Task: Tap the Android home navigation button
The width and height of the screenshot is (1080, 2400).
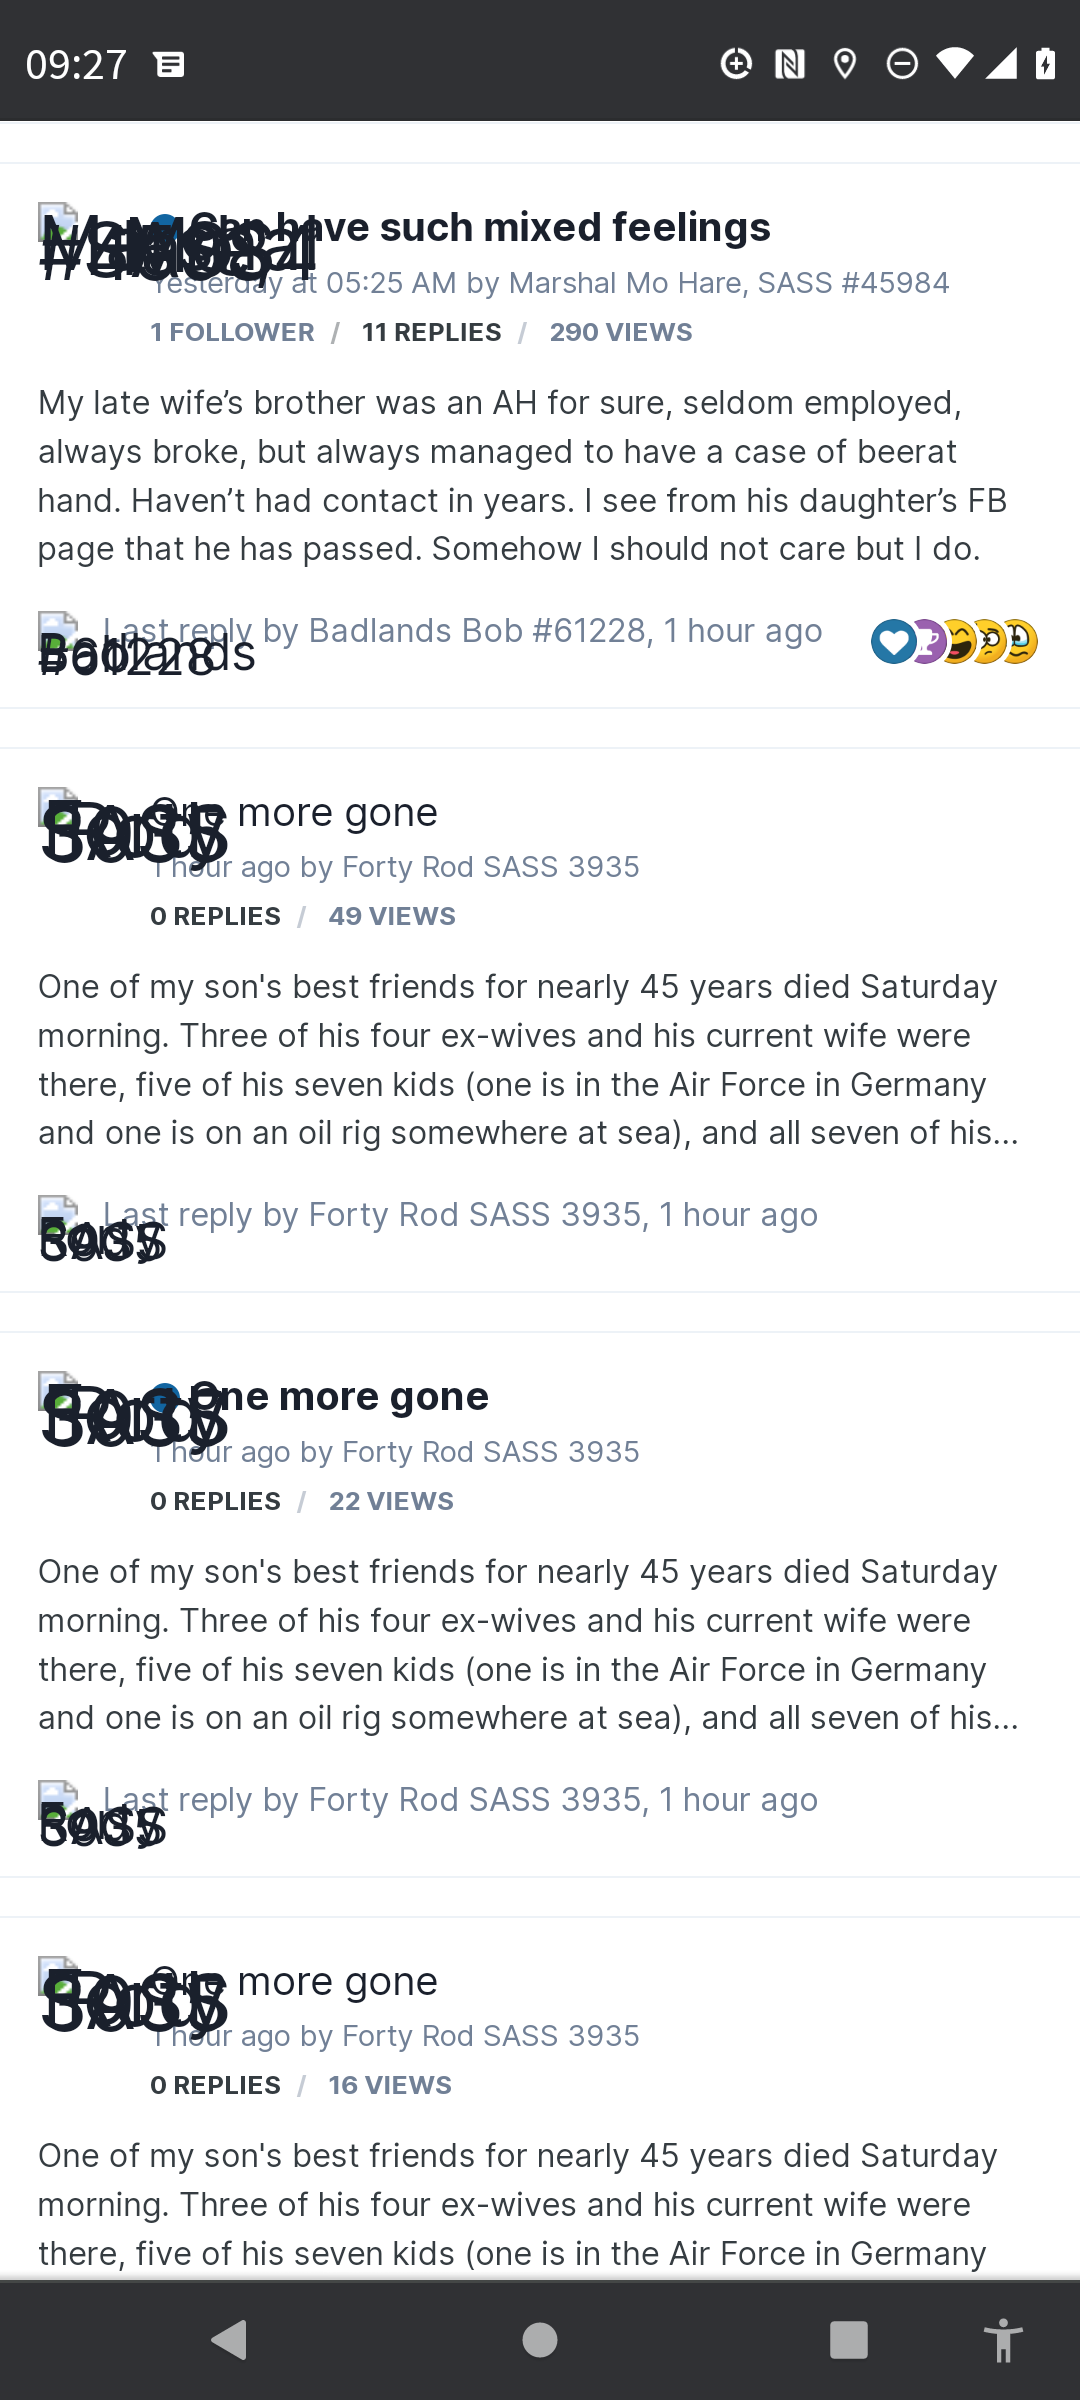Action: pyautogui.click(x=540, y=2340)
